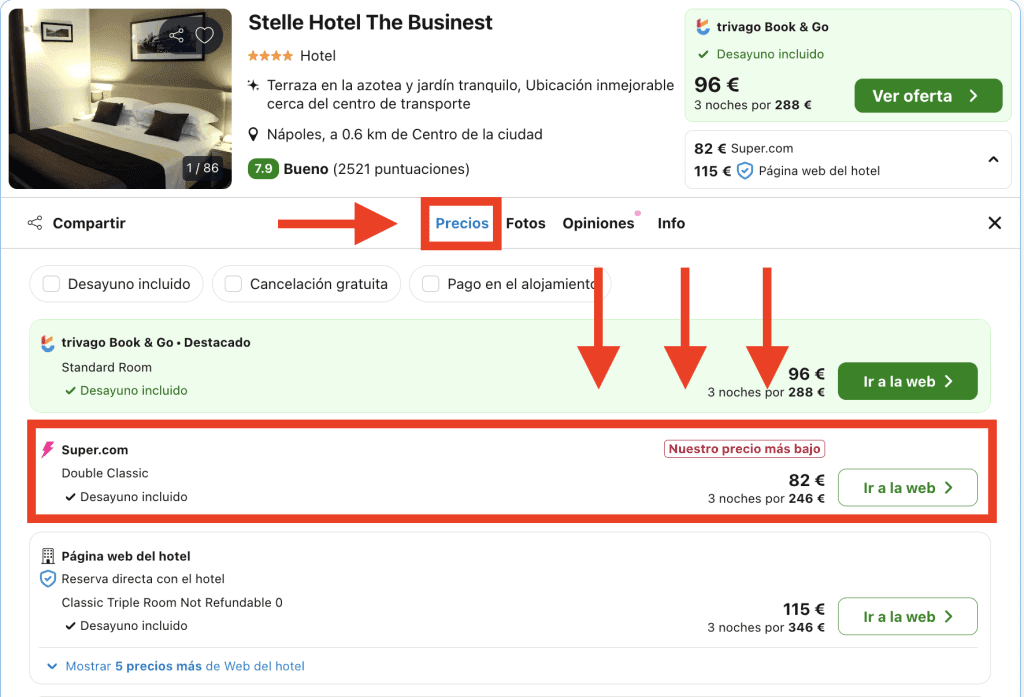Click the Compartir share icon
The height and width of the screenshot is (697, 1024).
coord(35,223)
